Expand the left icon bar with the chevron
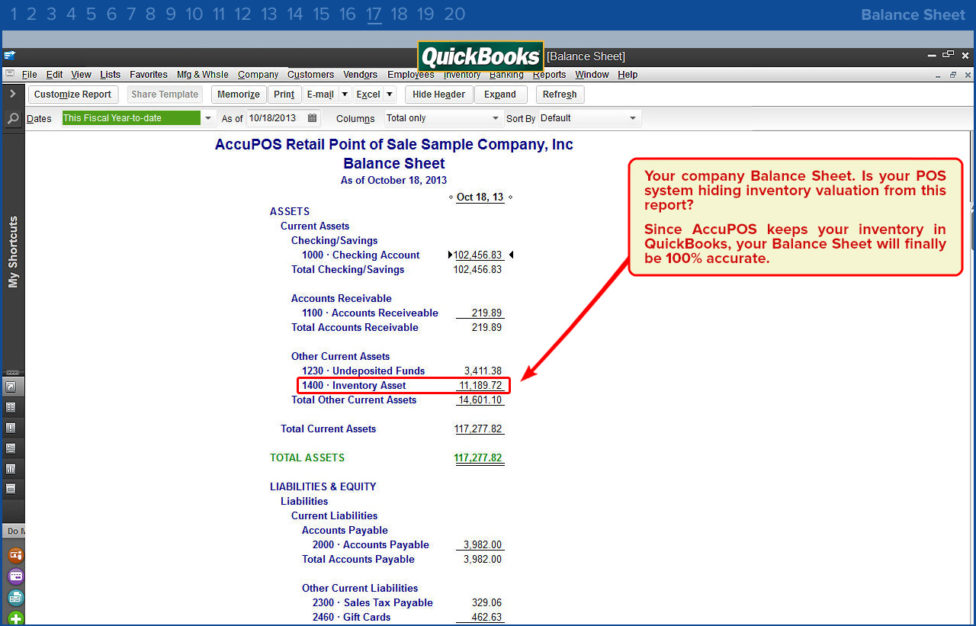 tap(12, 94)
